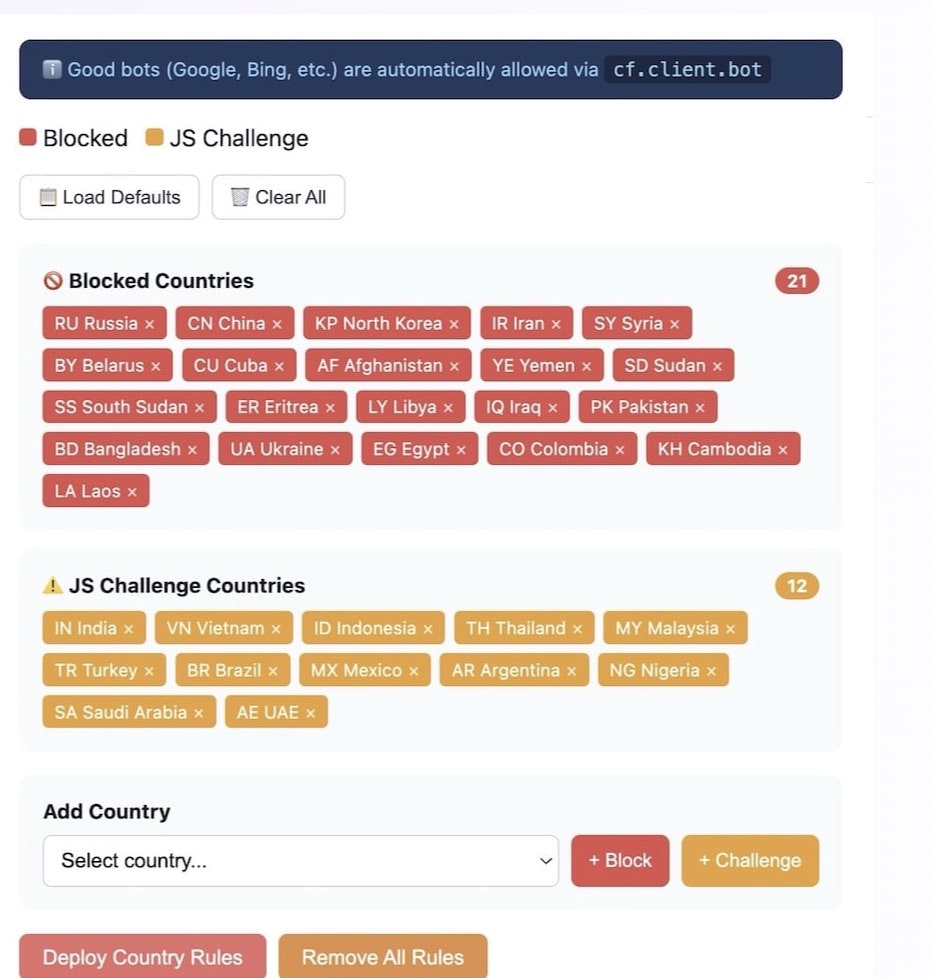This screenshot has width=930, height=978.
Task: Click the 21 blocked countries count badge
Action: pos(796,281)
